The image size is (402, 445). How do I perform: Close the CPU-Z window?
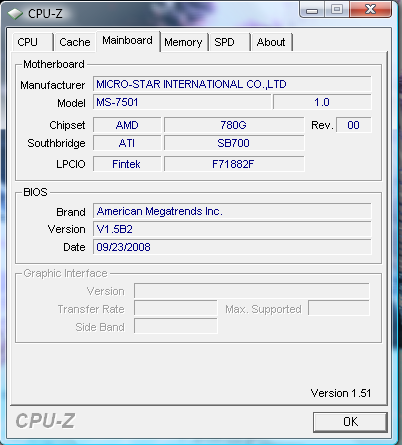click(x=370, y=9)
